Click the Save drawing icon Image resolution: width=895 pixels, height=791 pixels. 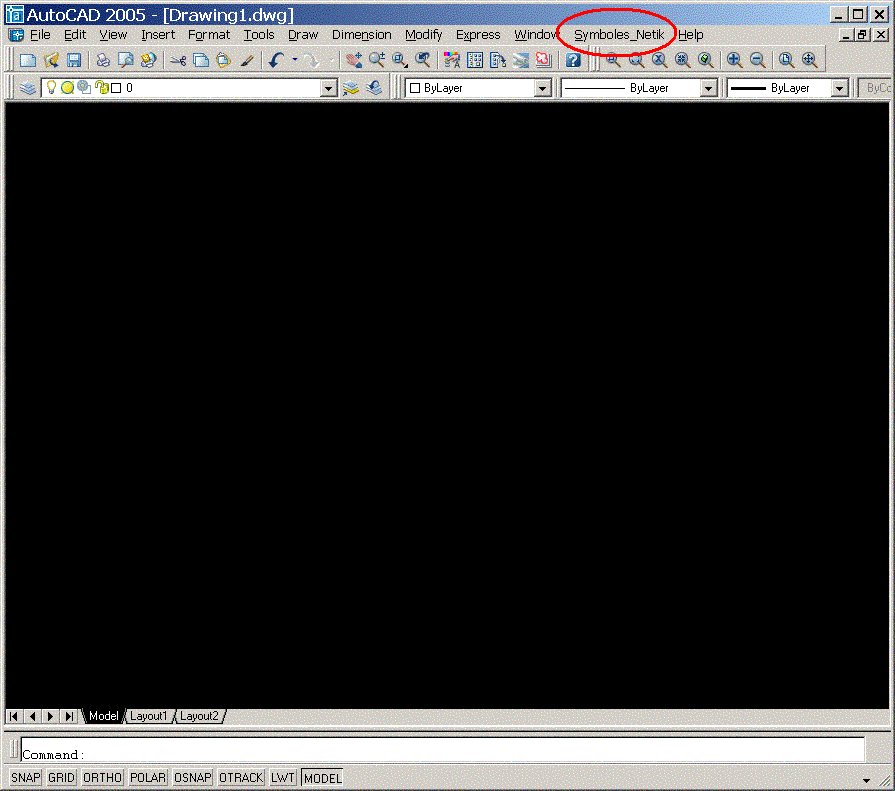click(x=74, y=61)
